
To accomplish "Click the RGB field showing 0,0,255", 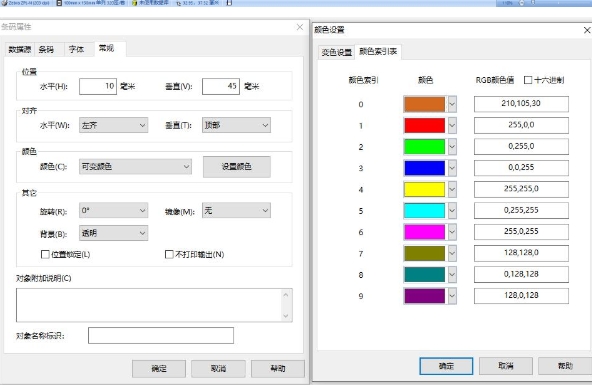I will [521, 168].
